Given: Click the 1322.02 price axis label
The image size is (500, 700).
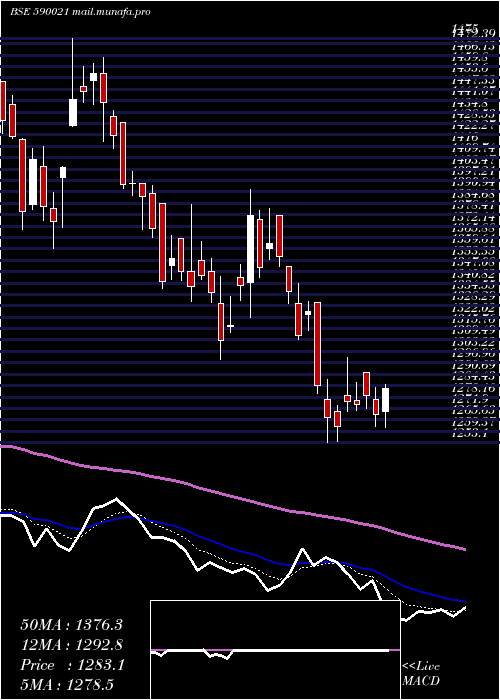Looking at the screenshot, I should (x=472, y=308).
